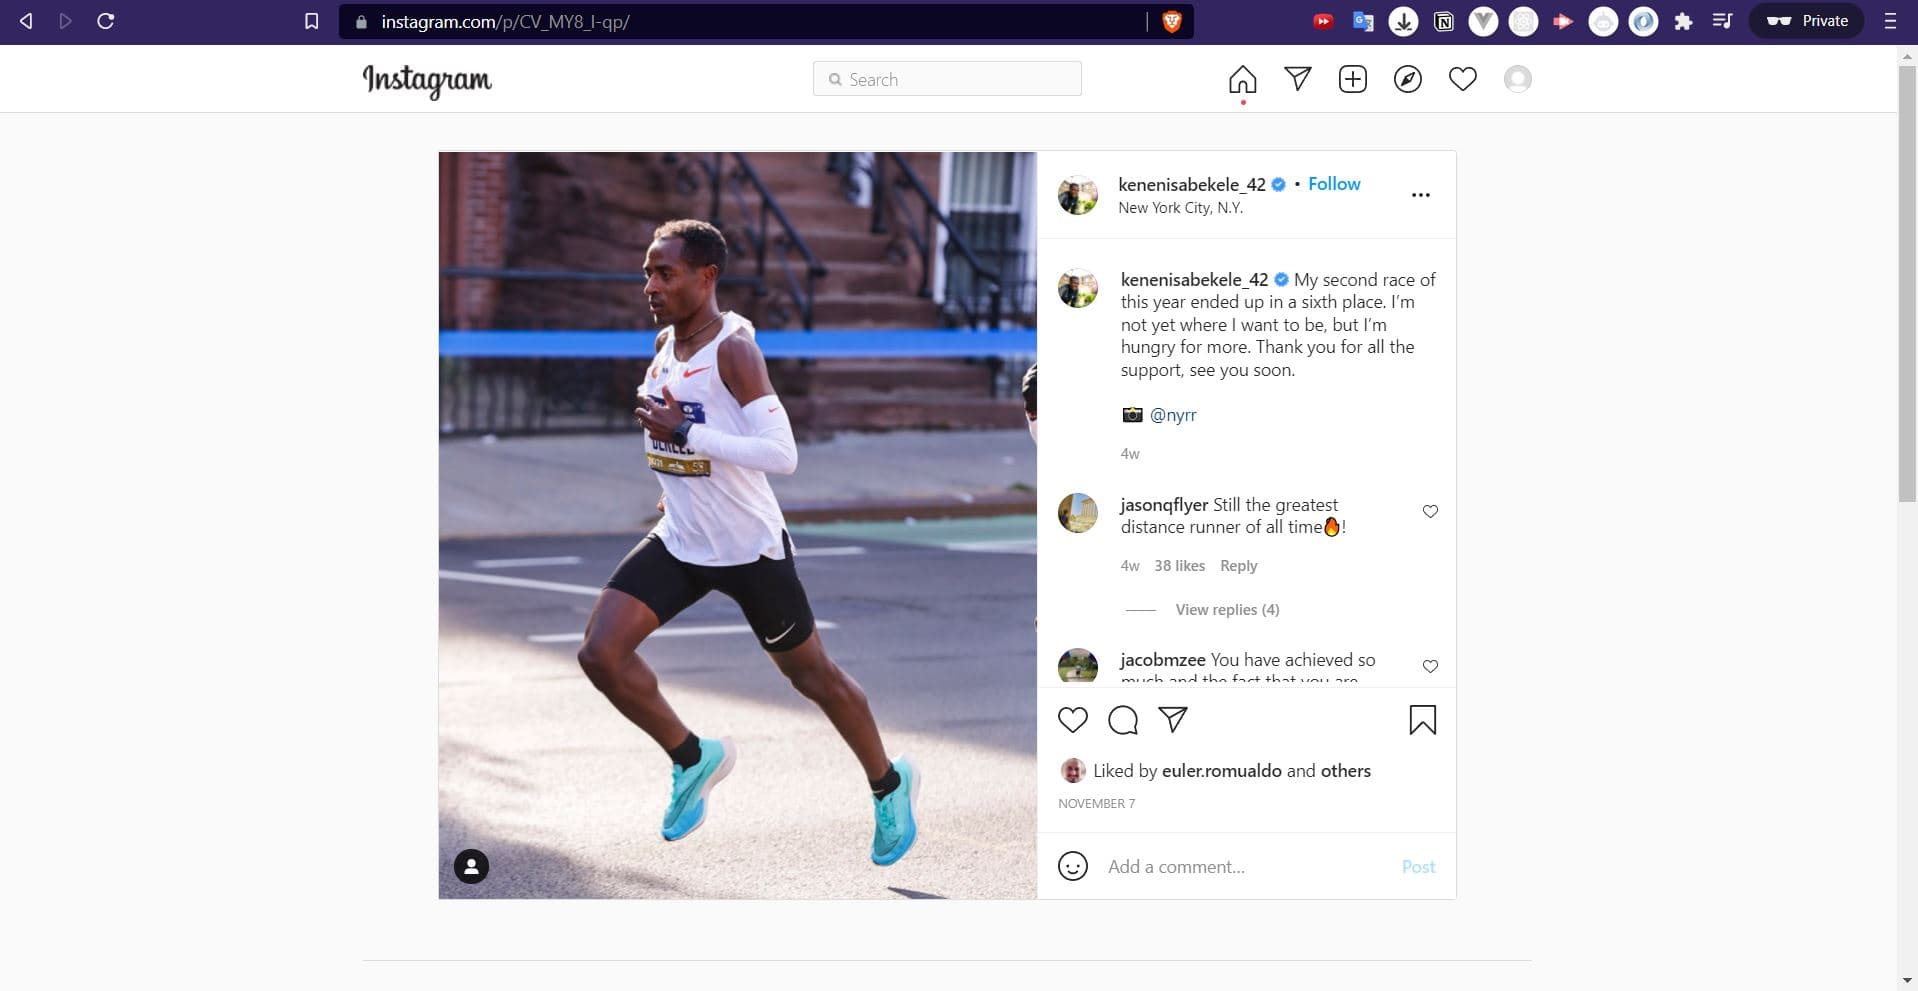Open the Notion web clipper extension

coord(1443,21)
